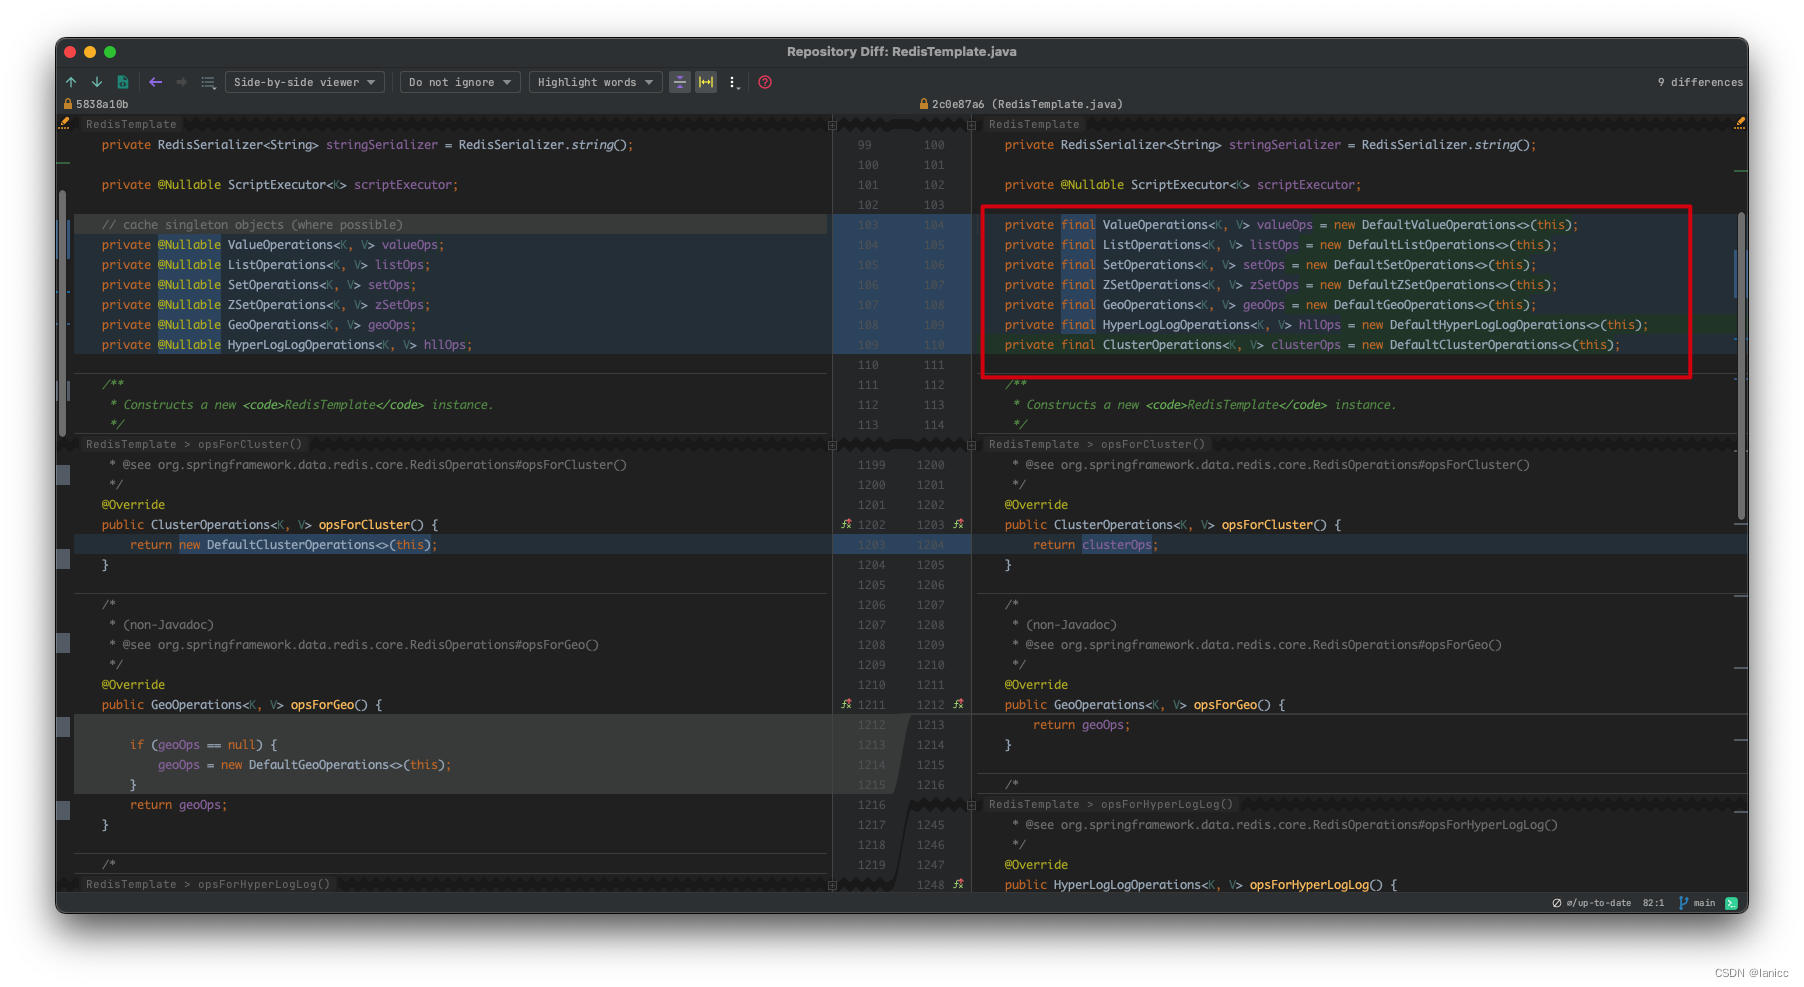Click 'public GeoOperations opsForGeo()' line on right
Viewport: 1804px width, 987px height.
tap(1144, 704)
